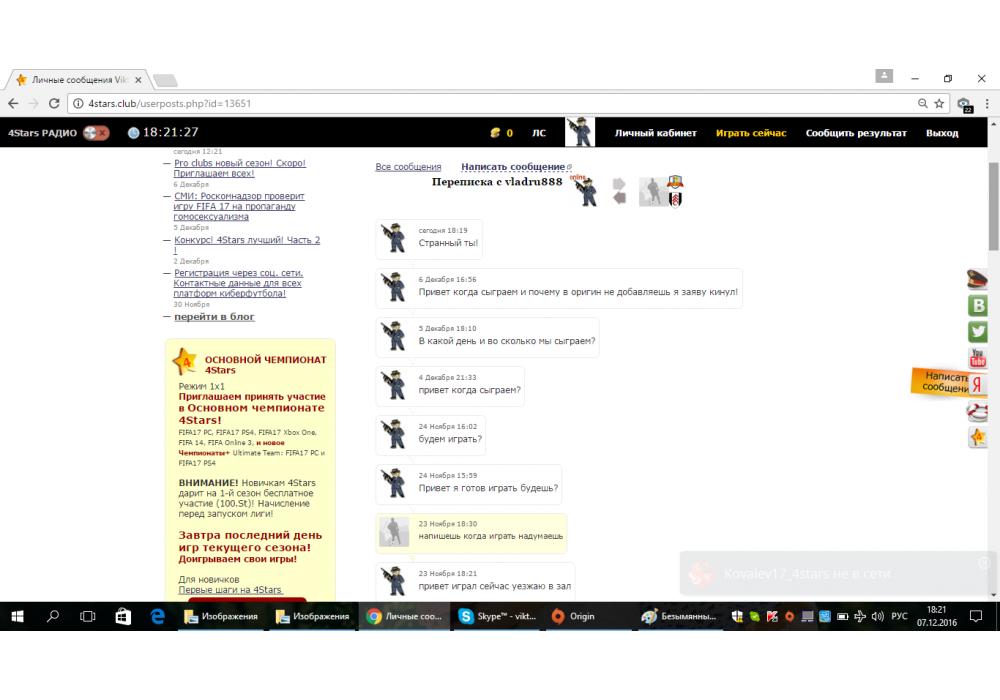Click orange 'Написать сообщение' floating button

[939, 382]
